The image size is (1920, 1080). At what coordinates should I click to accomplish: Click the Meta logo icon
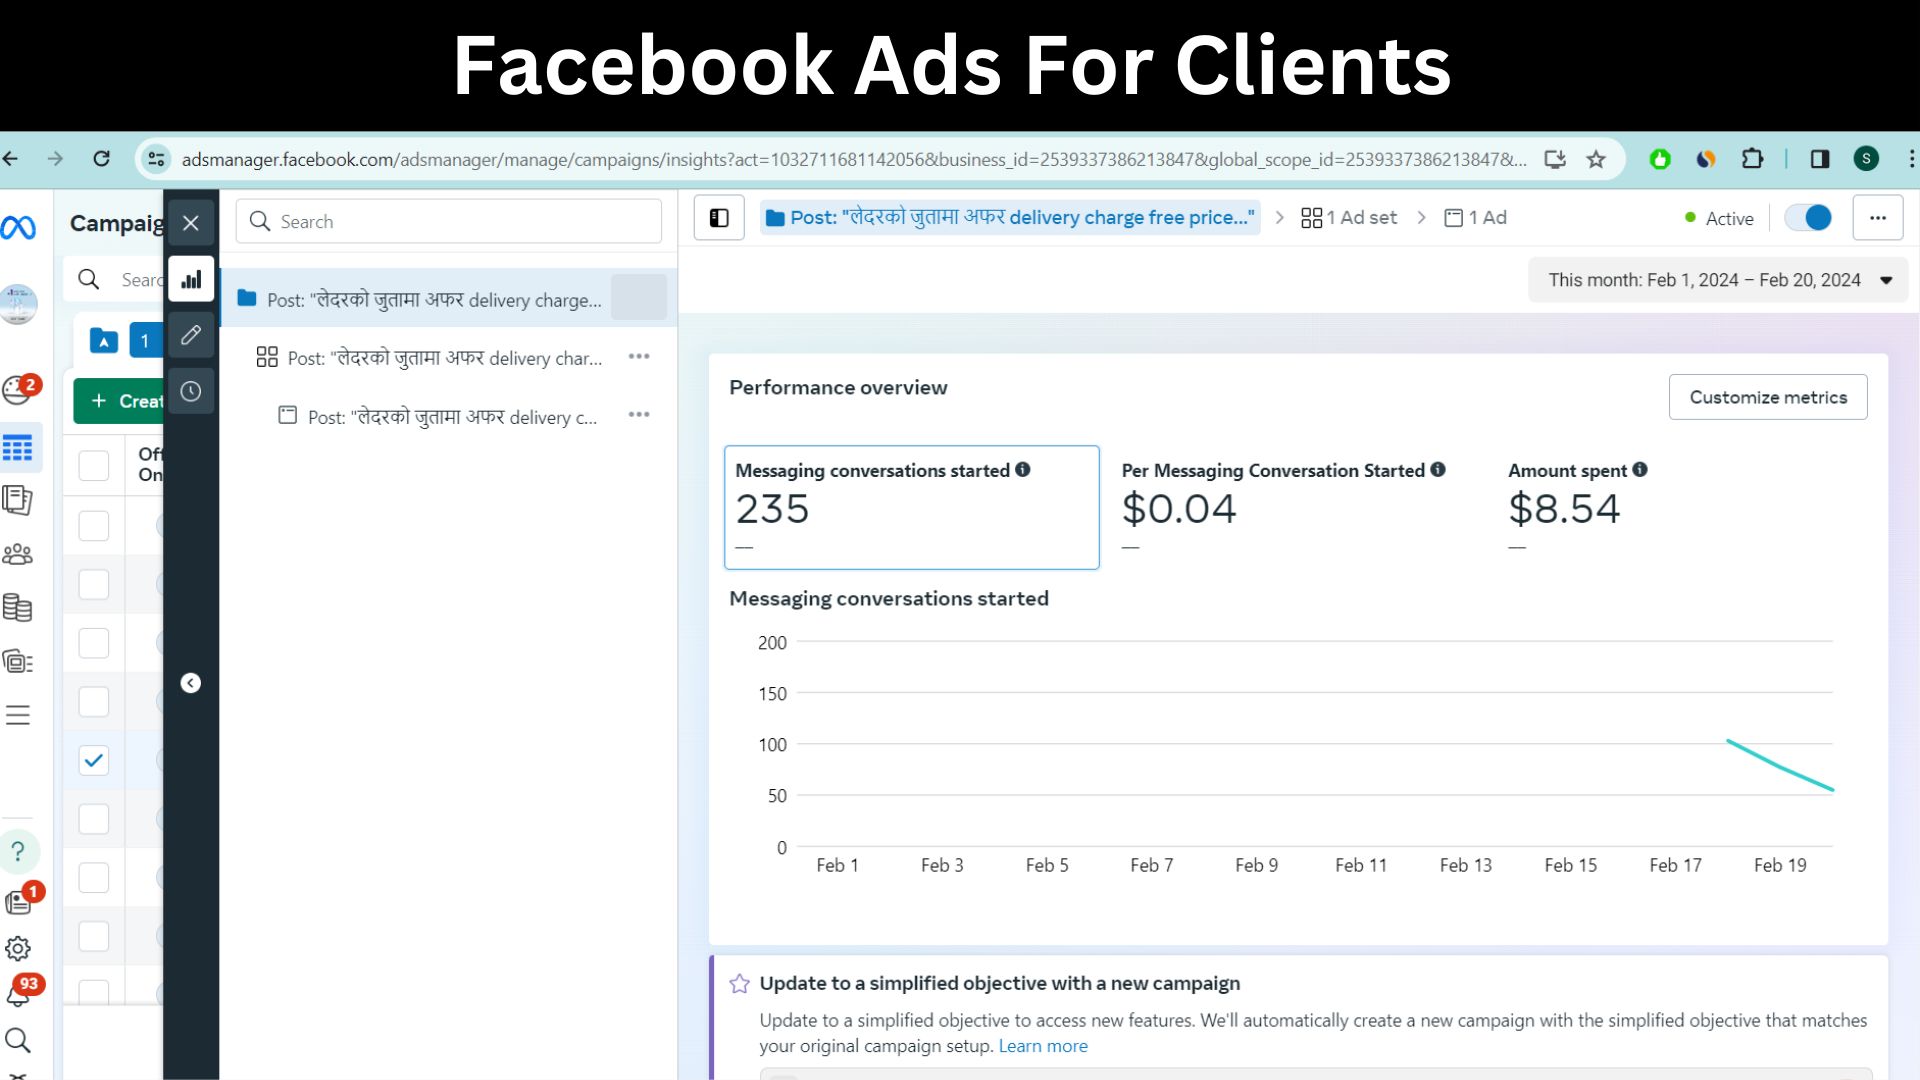pos(19,228)
